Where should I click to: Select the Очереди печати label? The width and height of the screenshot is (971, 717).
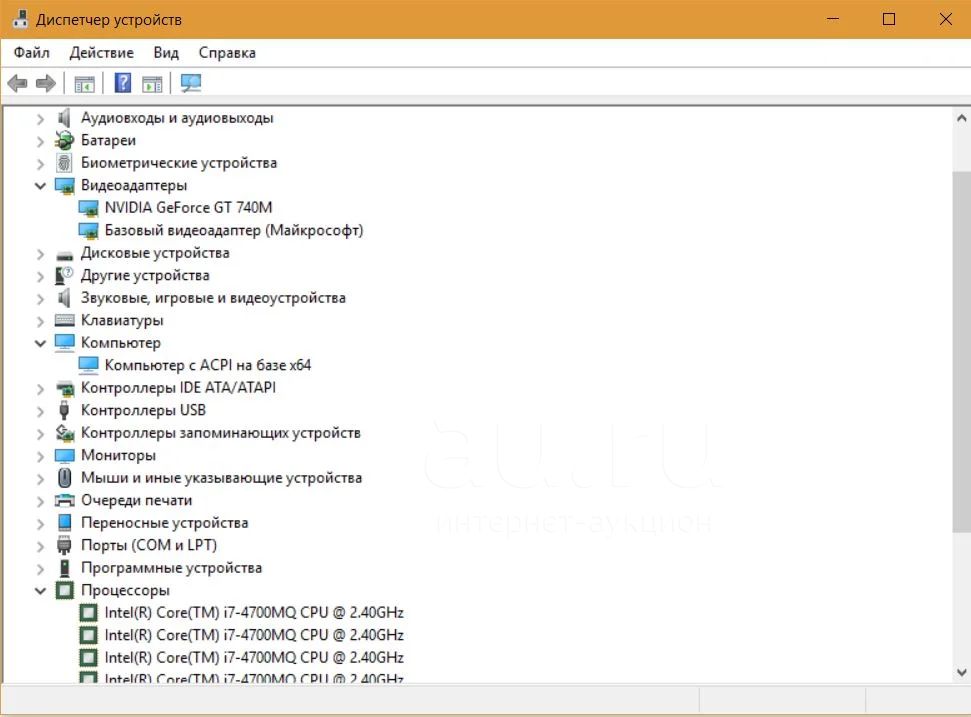(x=136, y=500)
